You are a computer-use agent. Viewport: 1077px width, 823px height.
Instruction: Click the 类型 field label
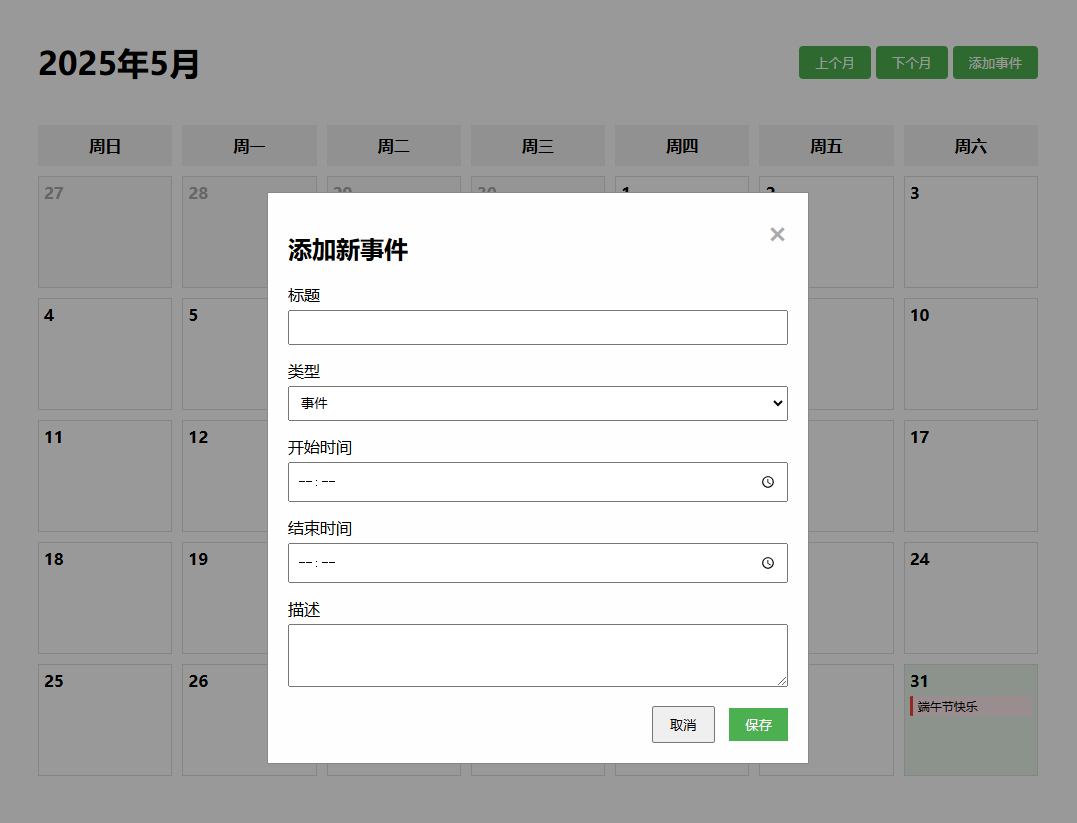tap(304, 372)
